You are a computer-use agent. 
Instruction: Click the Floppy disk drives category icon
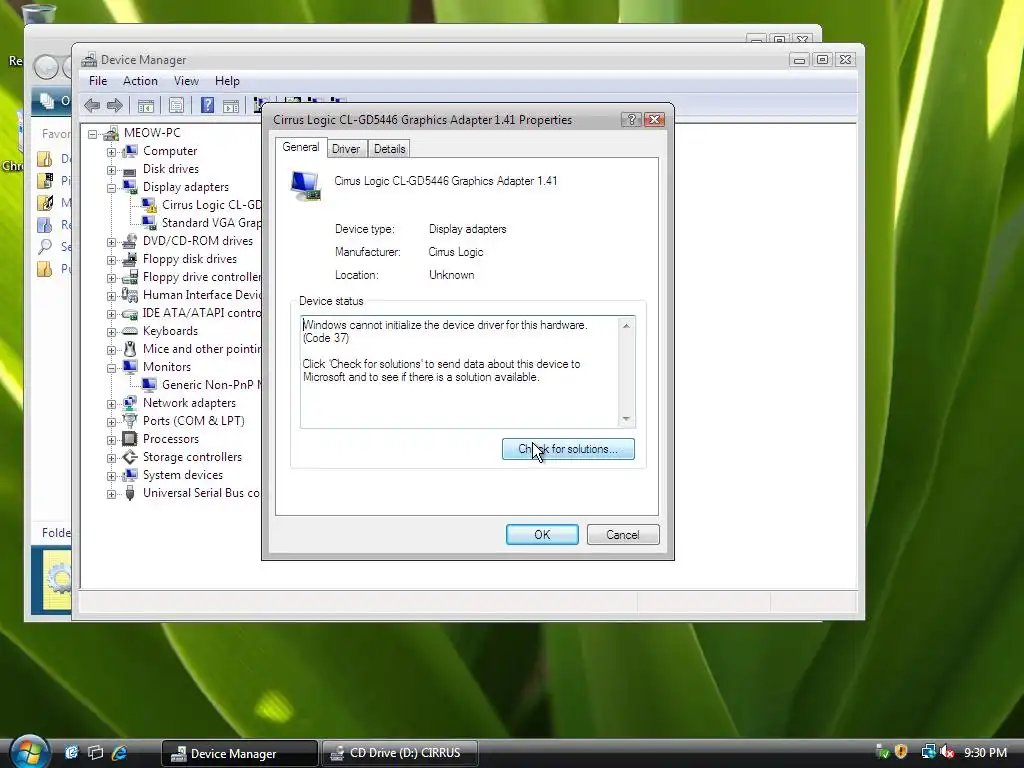[130, 259]
